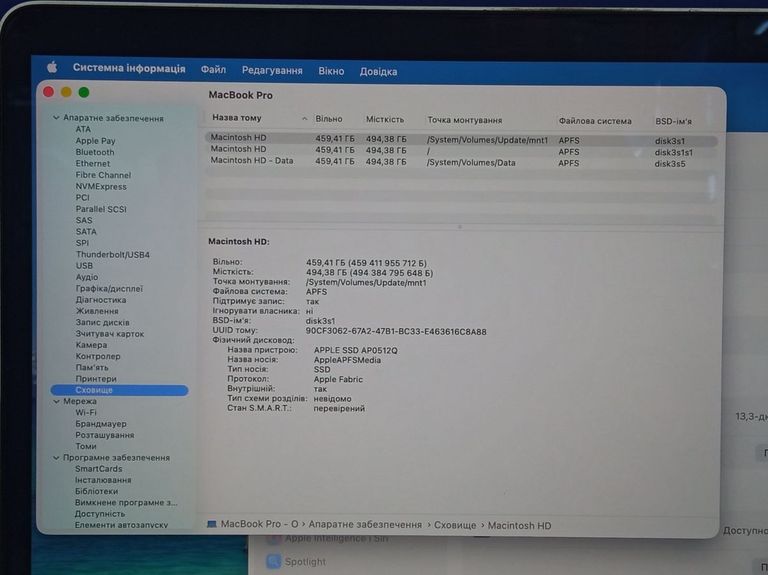Select Thunderbolt/USB4 in the sidebar
Screen dimensions: 768x575
(112, 255)
